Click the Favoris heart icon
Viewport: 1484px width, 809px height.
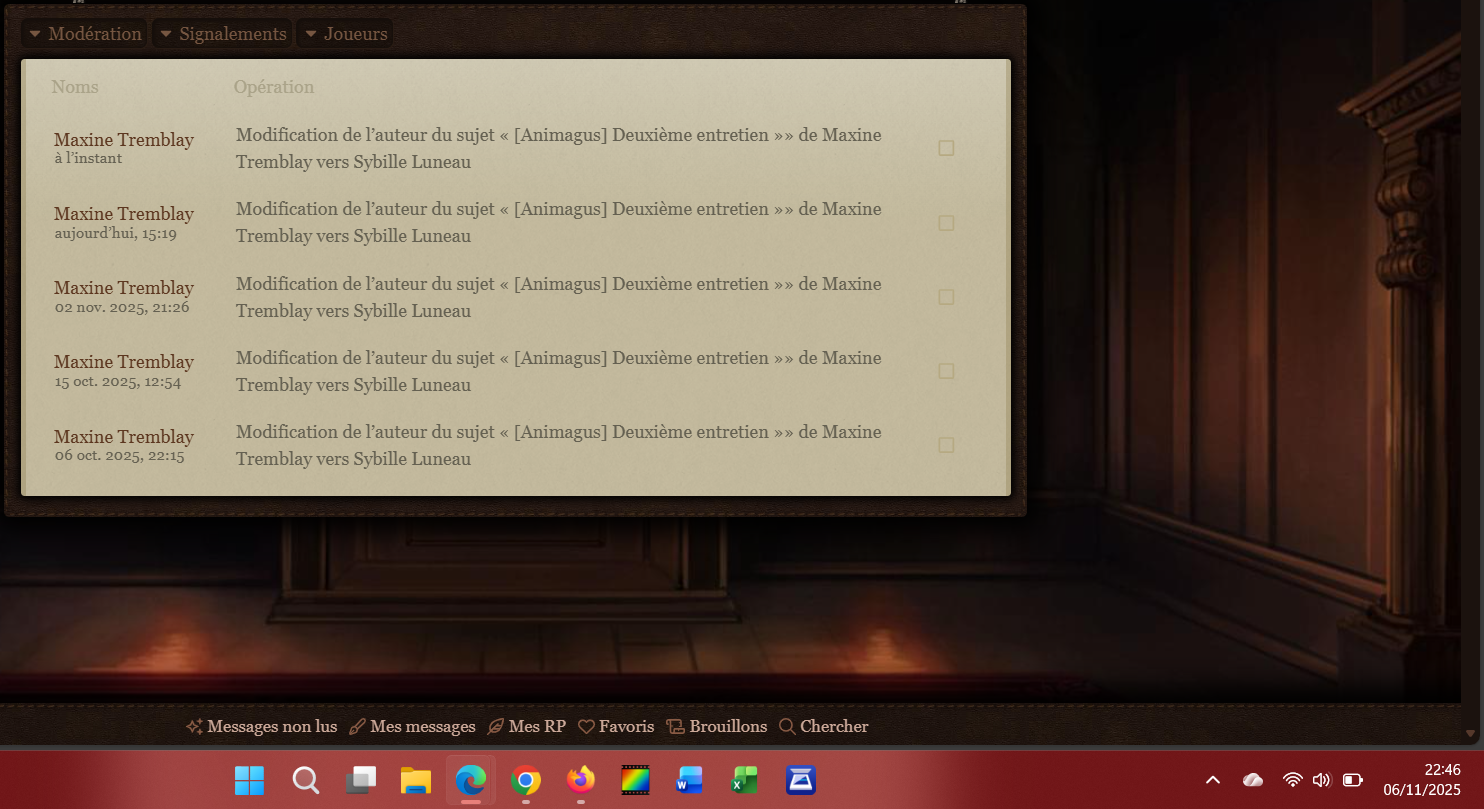coord(586,727)
